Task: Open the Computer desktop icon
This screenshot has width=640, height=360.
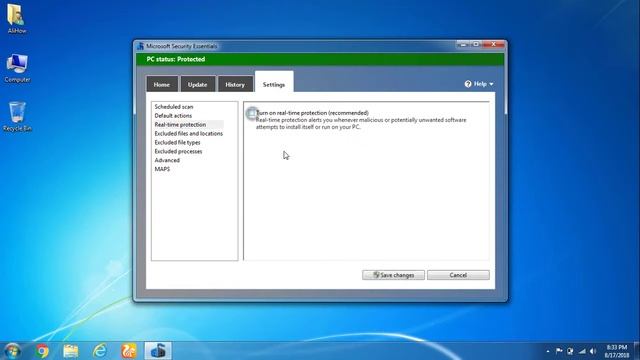Action: coord(17,68)
